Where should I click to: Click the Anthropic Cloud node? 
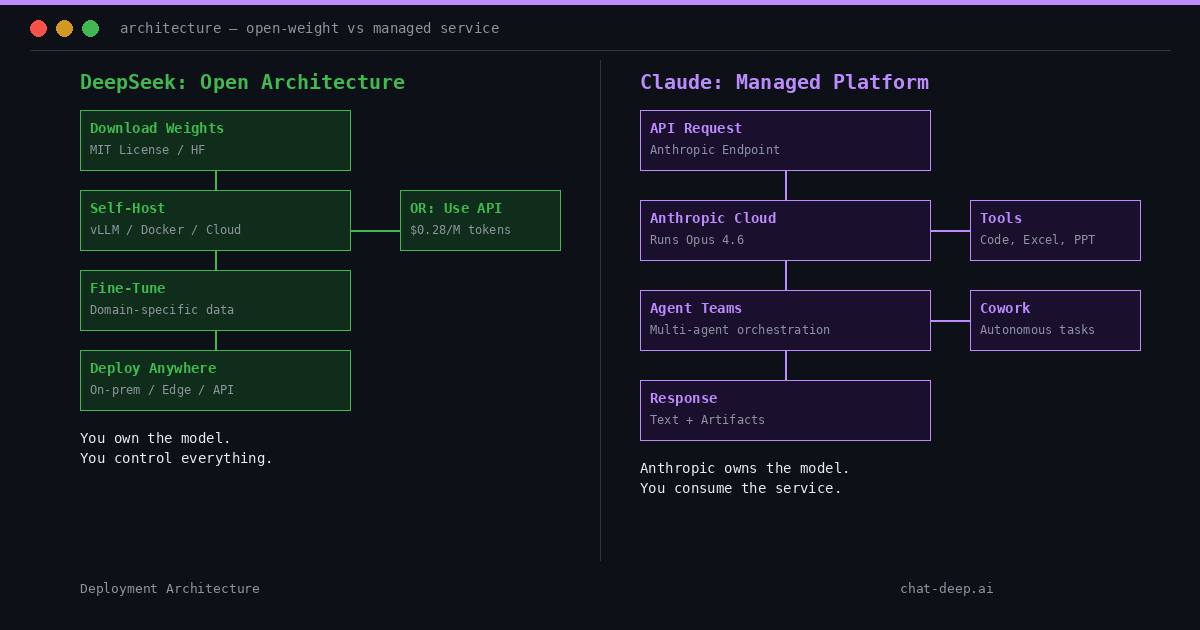pyautogui.click(x=785, y=230)
